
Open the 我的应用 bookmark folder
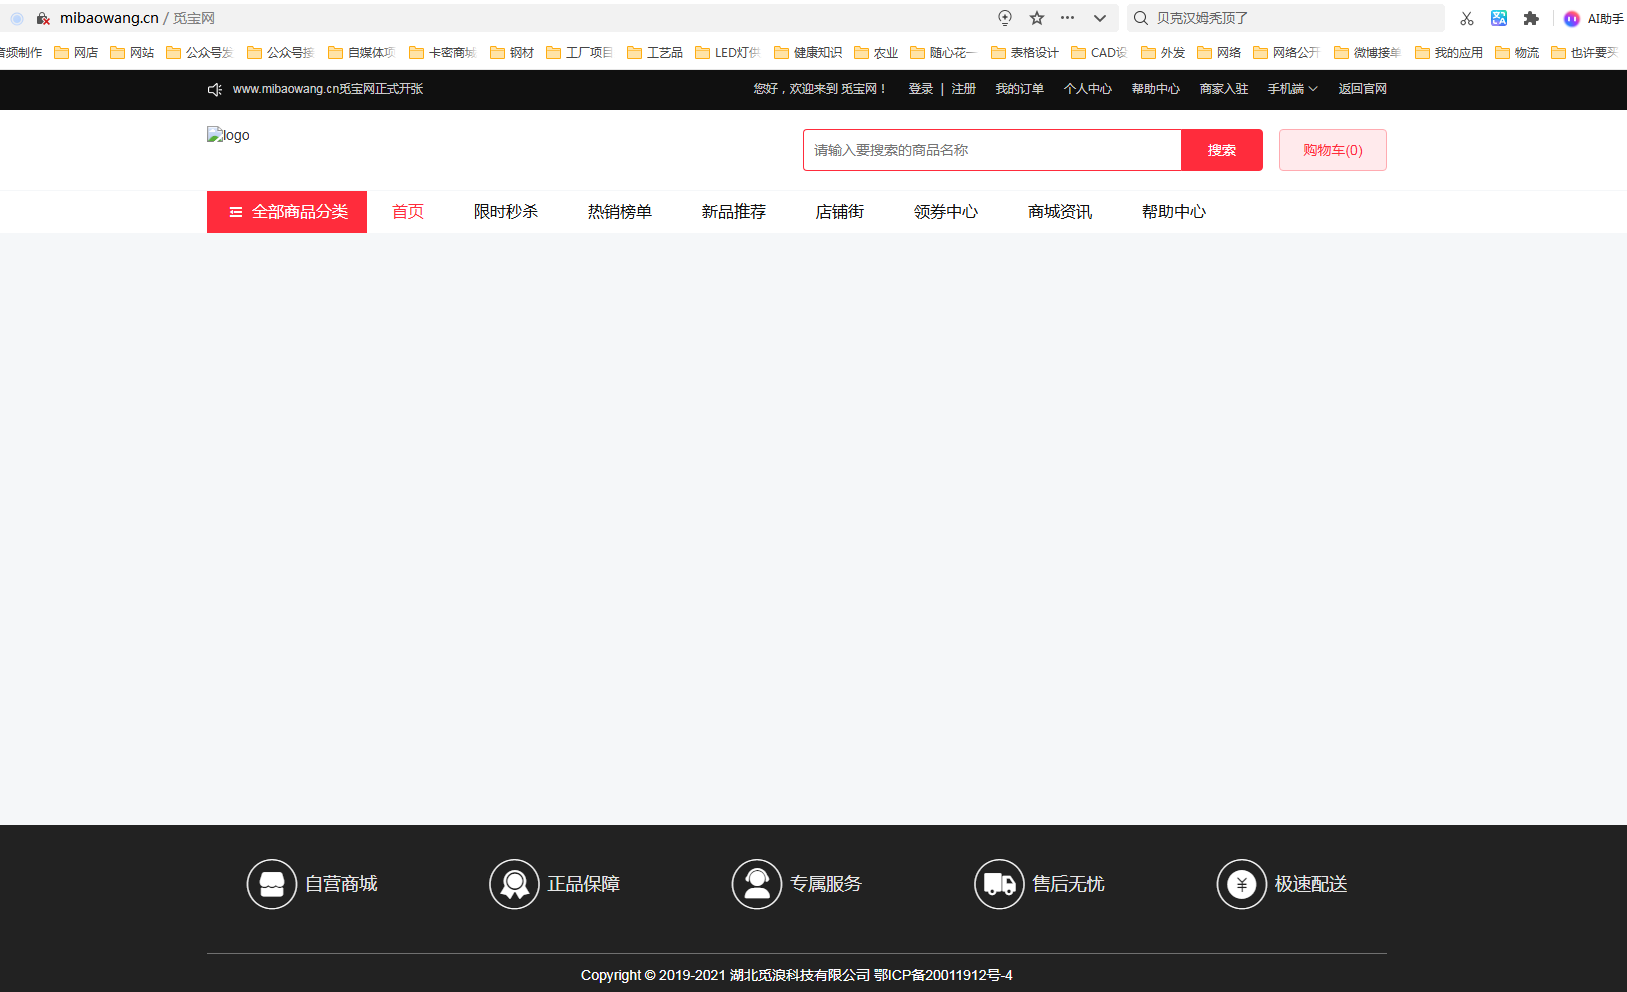(1449, 52)
